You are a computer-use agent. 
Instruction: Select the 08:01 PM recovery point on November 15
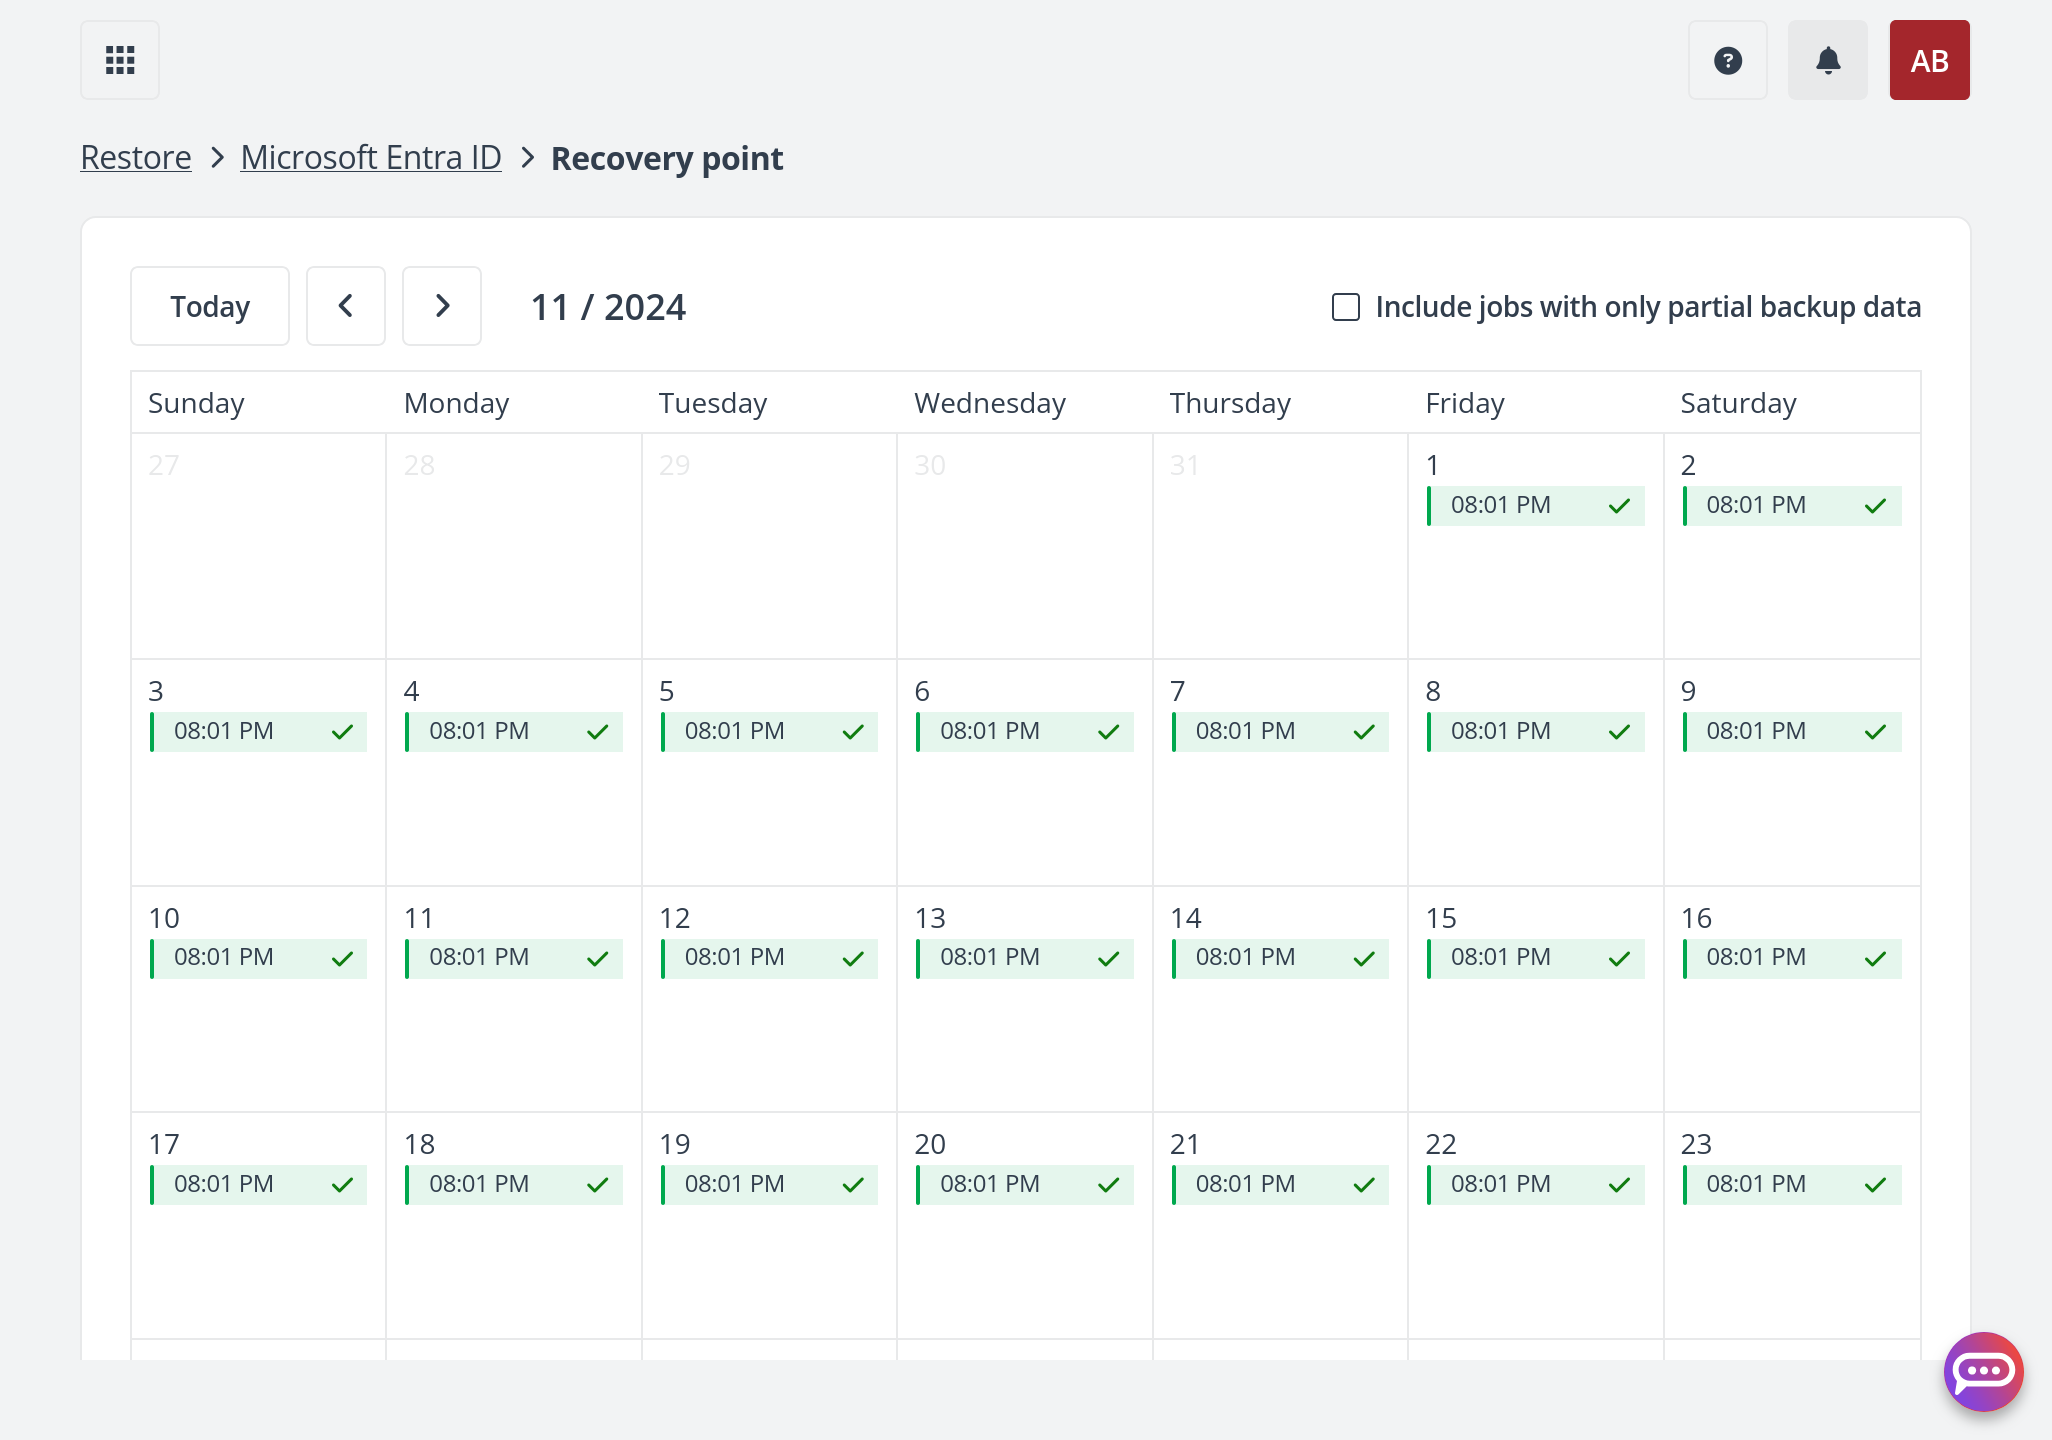coord(1536,958)
